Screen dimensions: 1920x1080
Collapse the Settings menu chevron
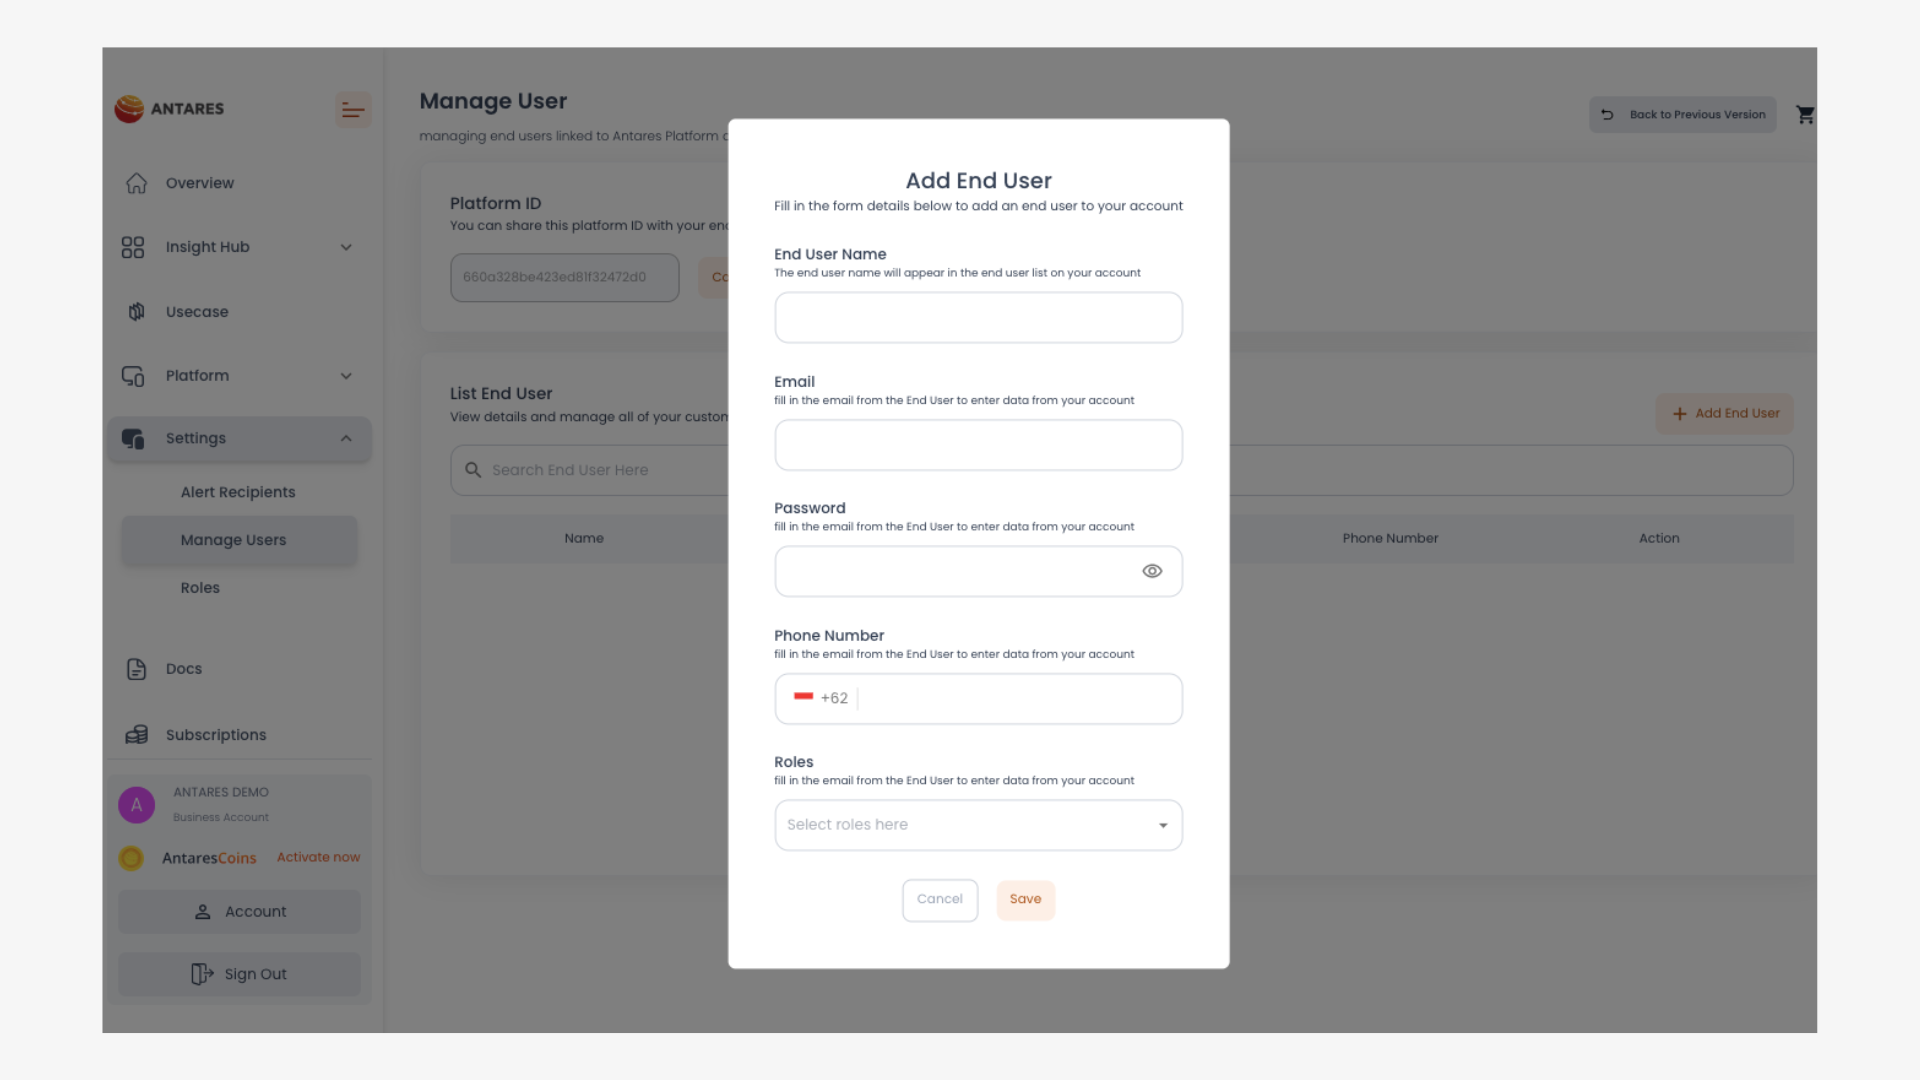click(346, 438)
